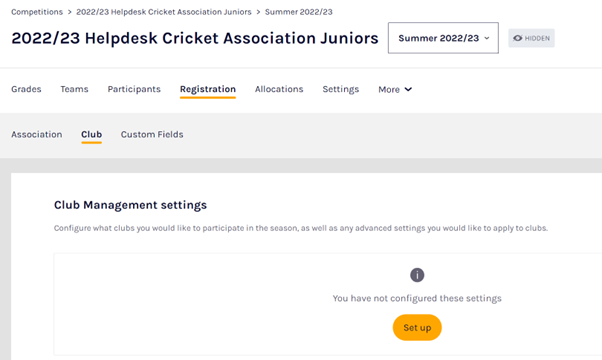The image size is (602, 360).
Task: Go to the Grades tab
Action: pos(26,89)
